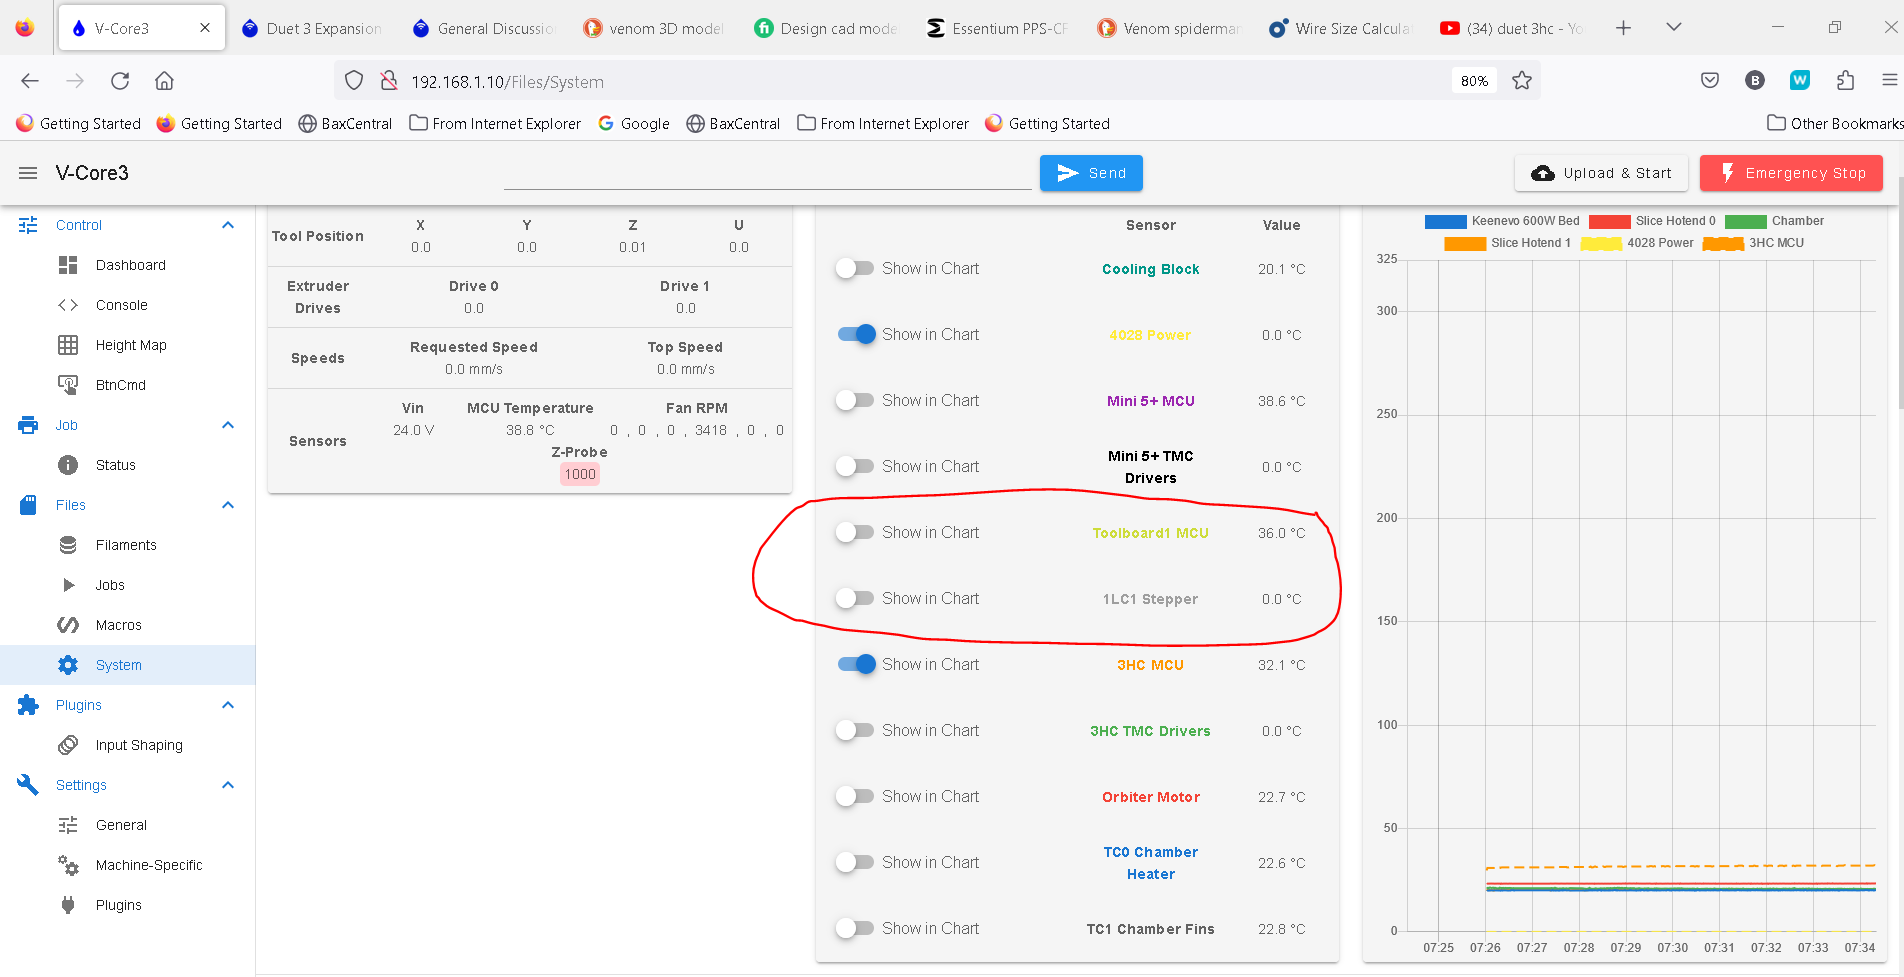
Task: Switch to the Wire Size Calculator tab
Action: (x=1341, y=28)
